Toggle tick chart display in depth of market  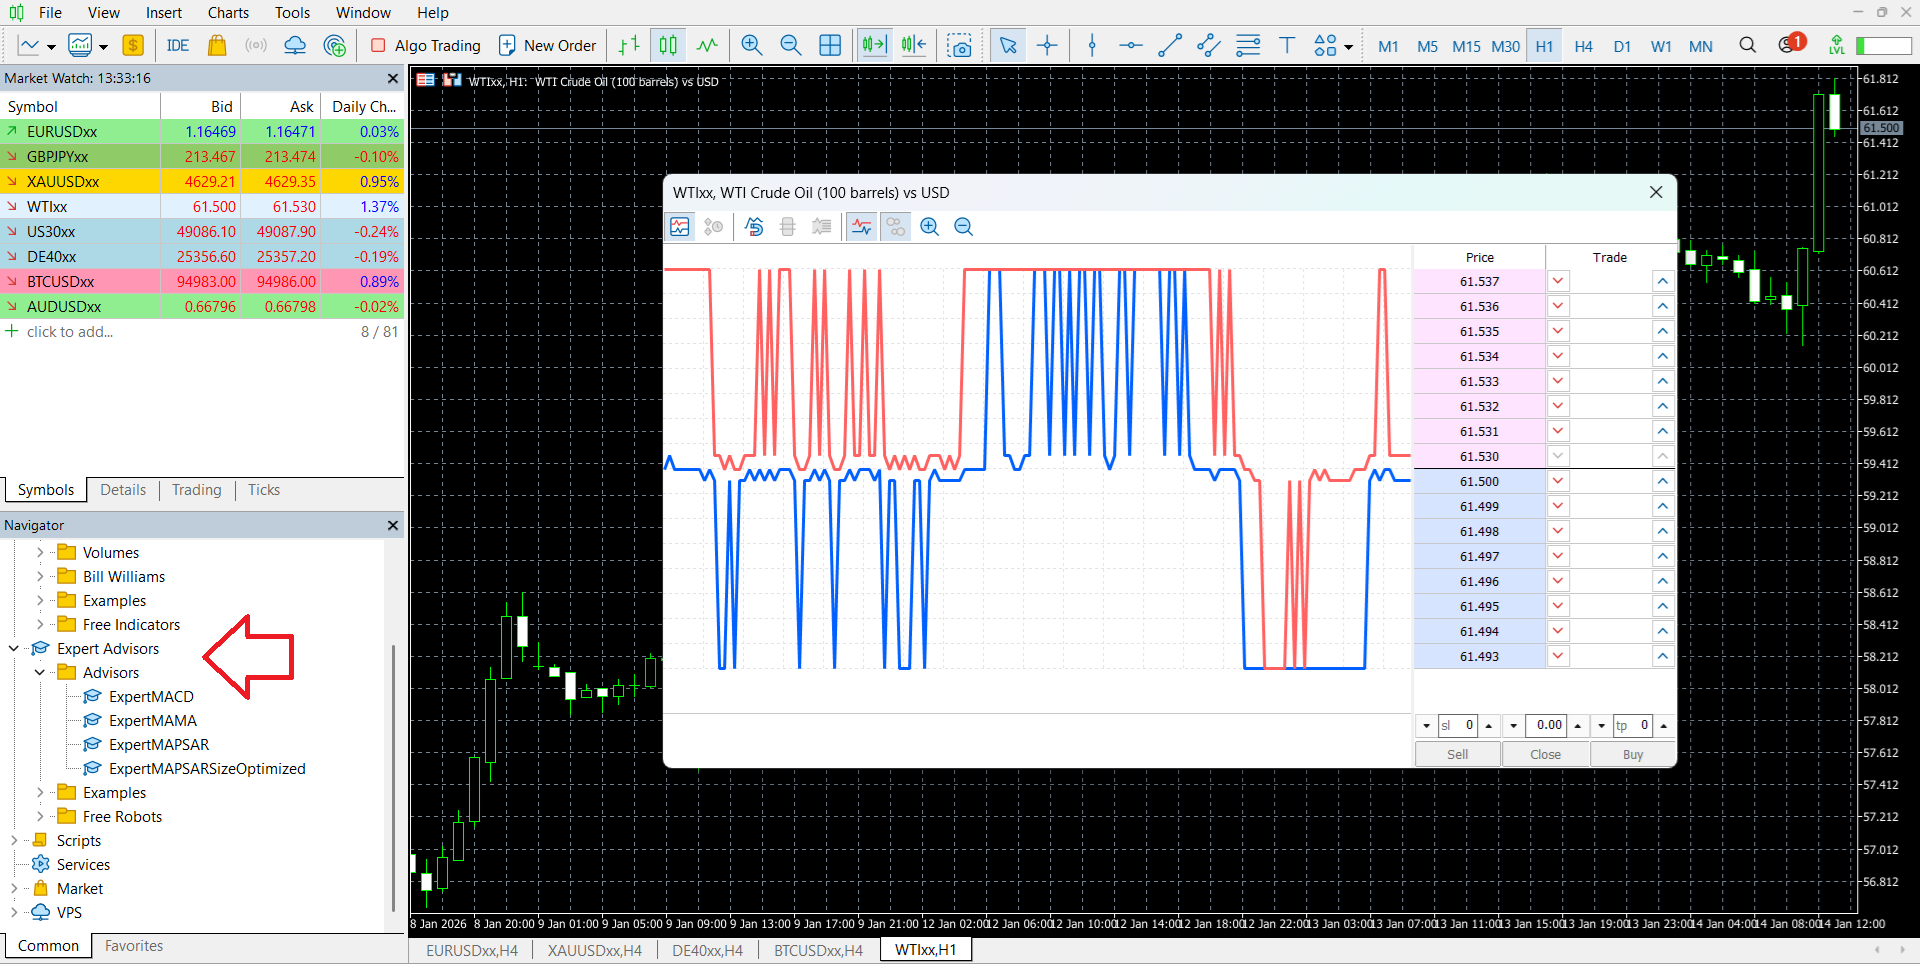[680, 227]
